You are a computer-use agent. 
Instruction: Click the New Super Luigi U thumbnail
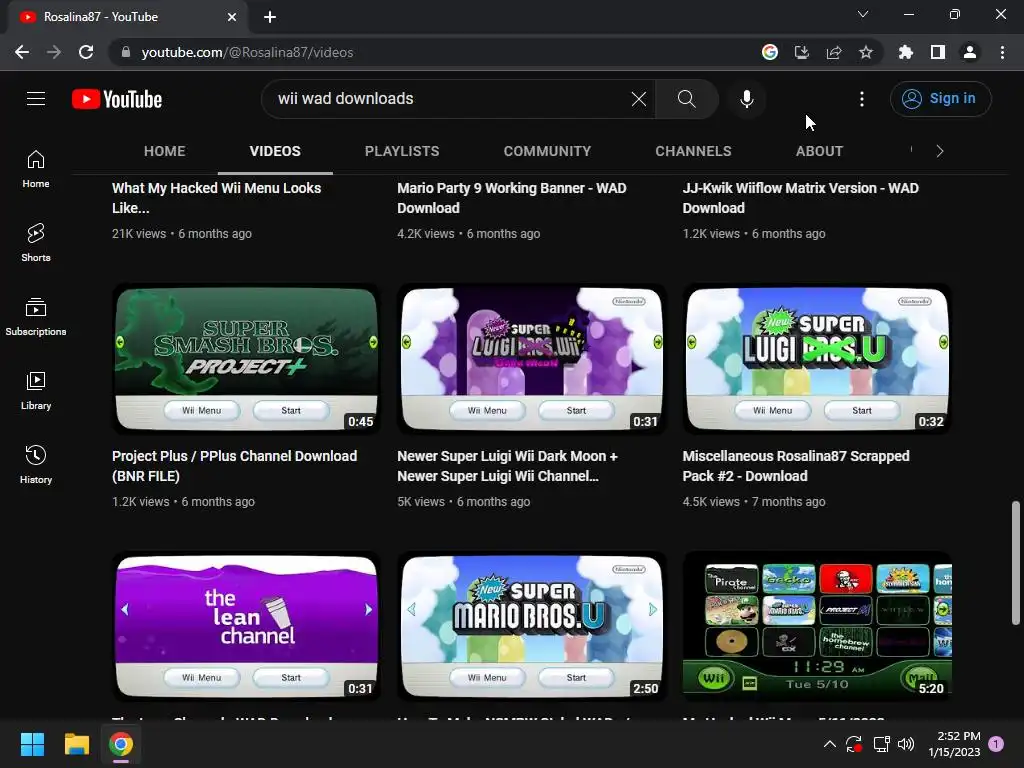coord(817,359)
